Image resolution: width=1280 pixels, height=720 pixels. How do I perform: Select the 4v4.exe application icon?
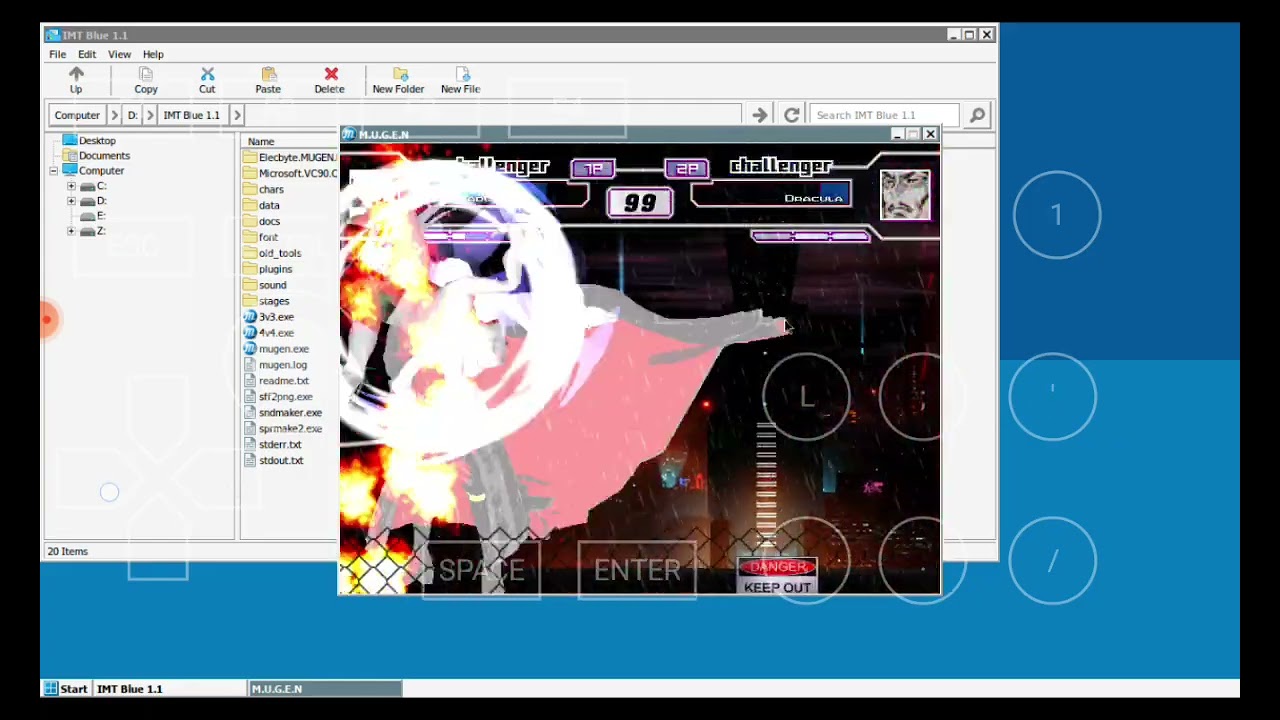click(x=250, y=333)
